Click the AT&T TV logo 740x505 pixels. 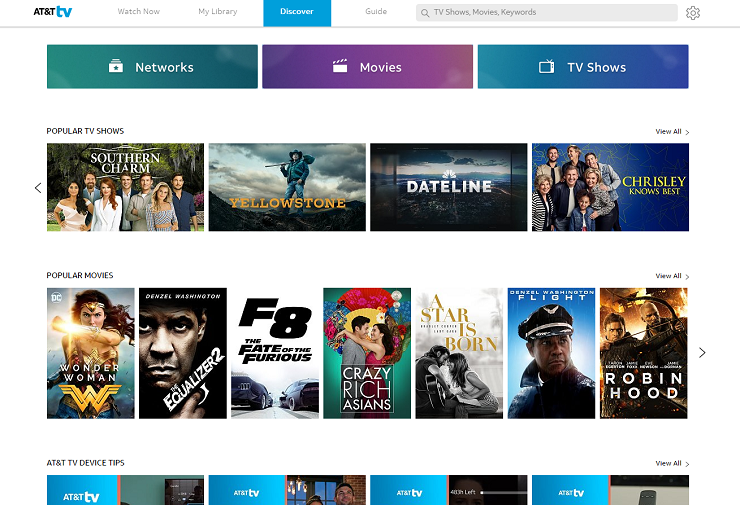point(52,11)
